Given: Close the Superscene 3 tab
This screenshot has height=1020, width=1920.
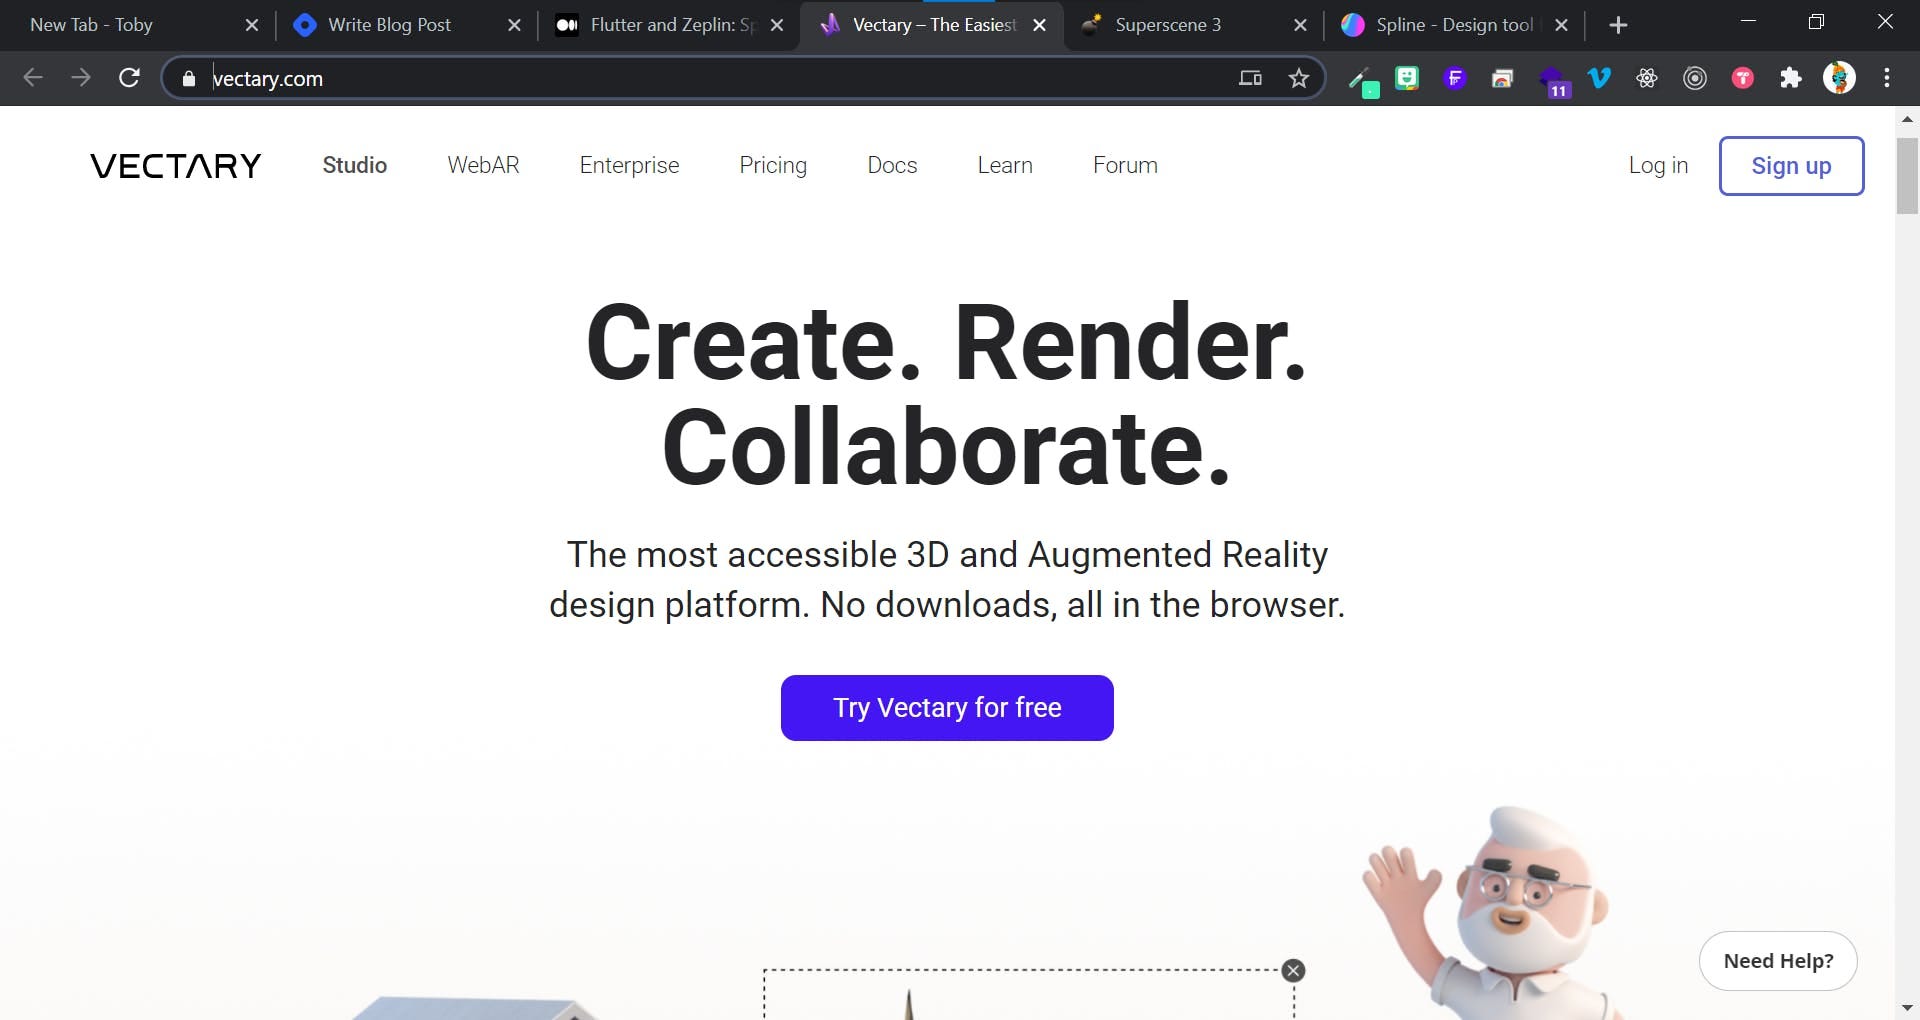Looking at the screenshot, I should coord(1300,25).
